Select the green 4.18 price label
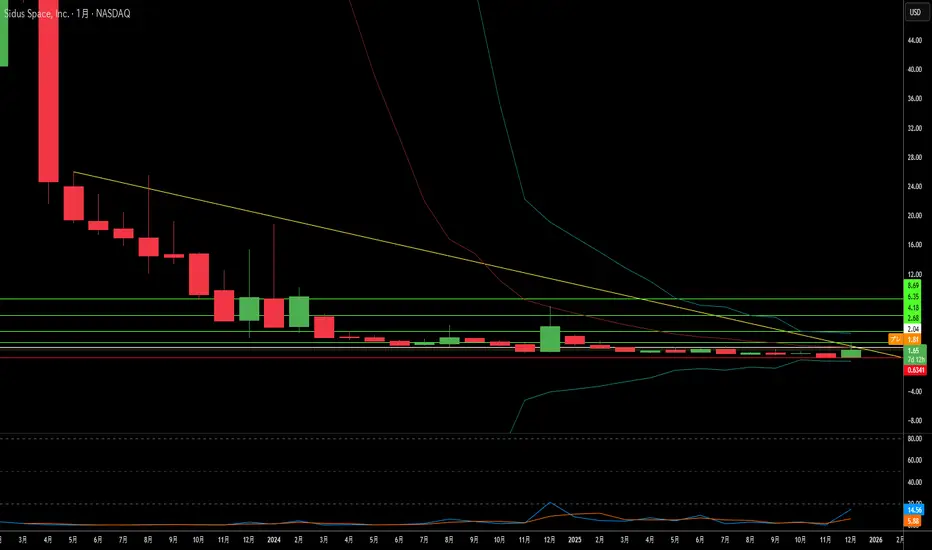 pos(914,307)
